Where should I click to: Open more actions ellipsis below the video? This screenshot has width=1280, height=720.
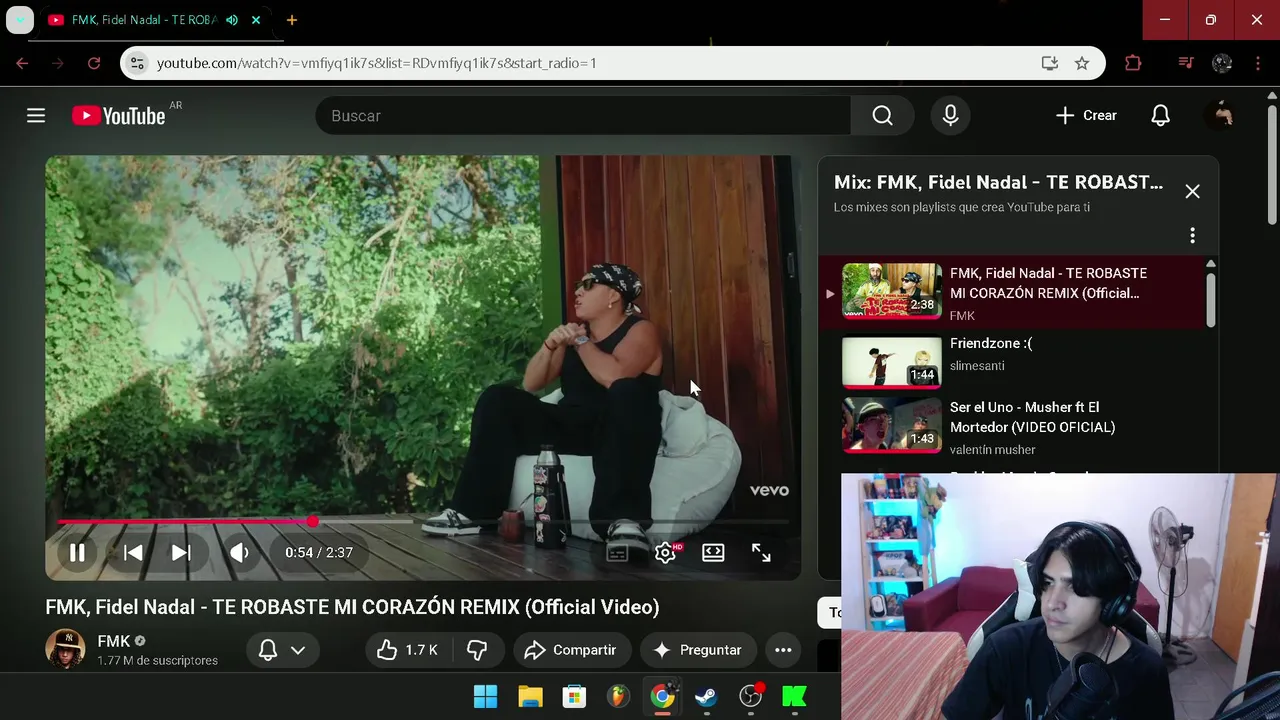pyautogui.click(x=783, y=650)
